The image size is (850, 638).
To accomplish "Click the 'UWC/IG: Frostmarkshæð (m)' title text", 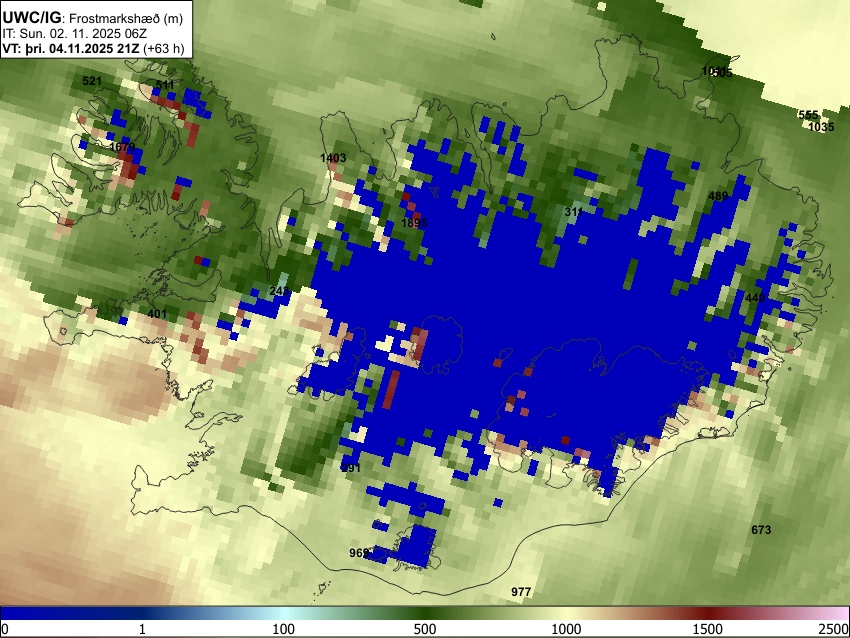I will point(93,18).
